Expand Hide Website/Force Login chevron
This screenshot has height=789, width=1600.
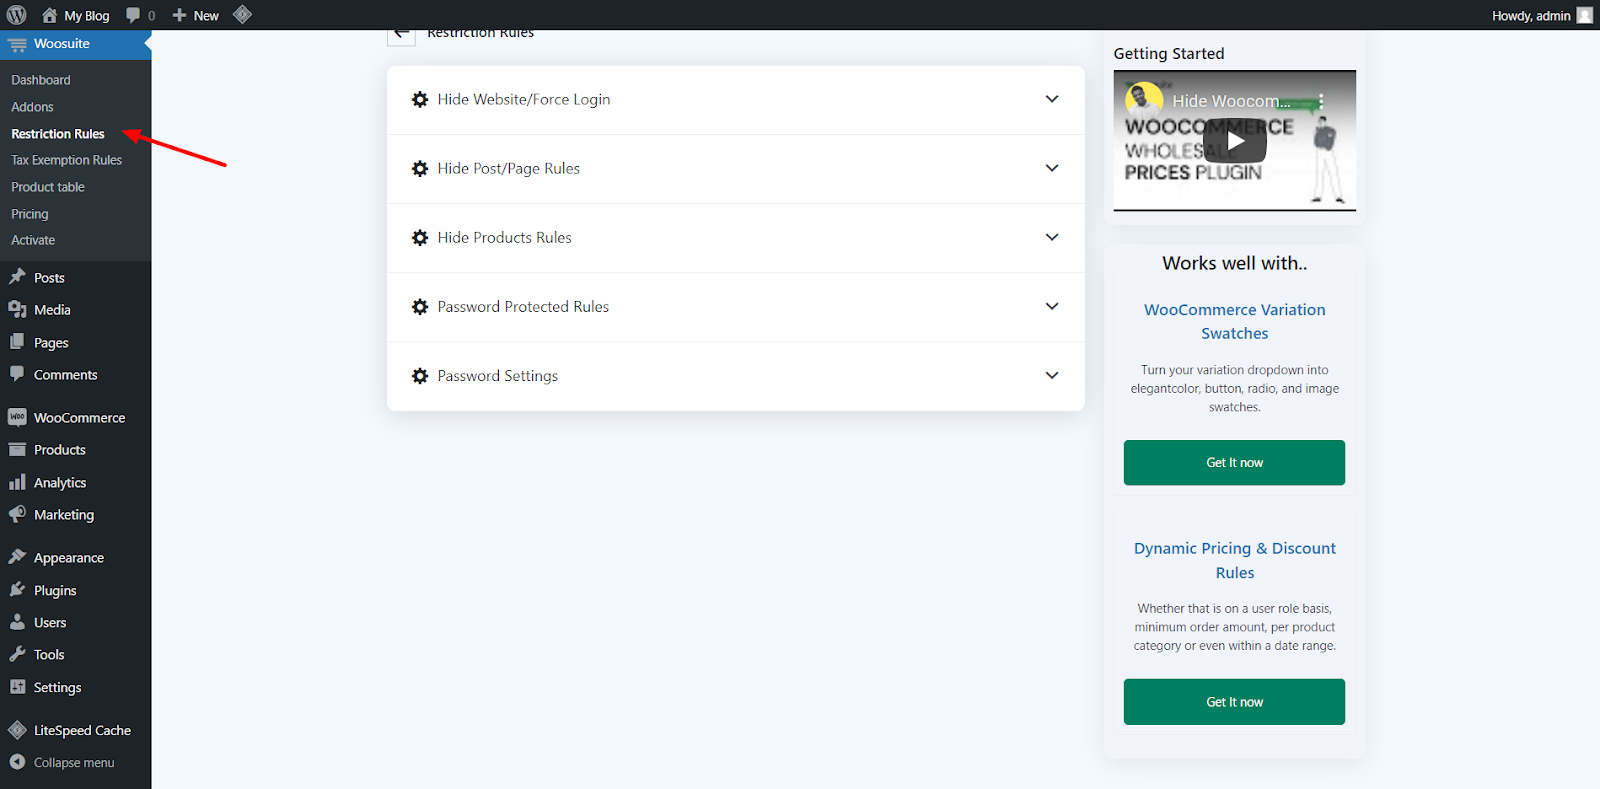click(x=1052, y=99)
